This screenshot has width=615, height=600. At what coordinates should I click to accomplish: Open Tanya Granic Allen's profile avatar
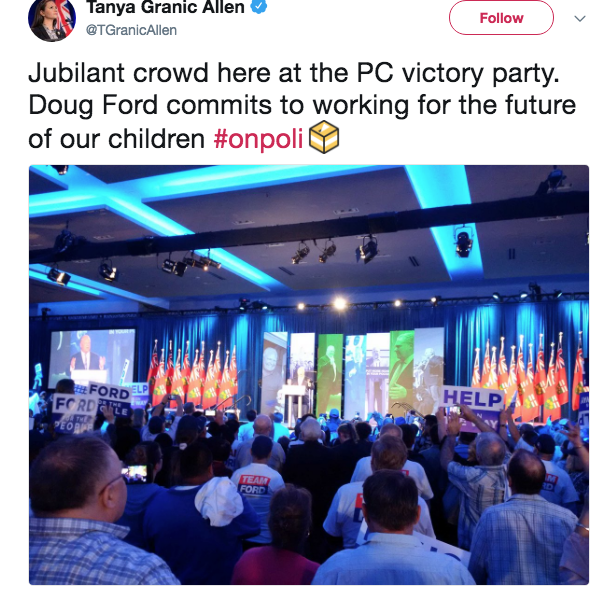(52, 20)
